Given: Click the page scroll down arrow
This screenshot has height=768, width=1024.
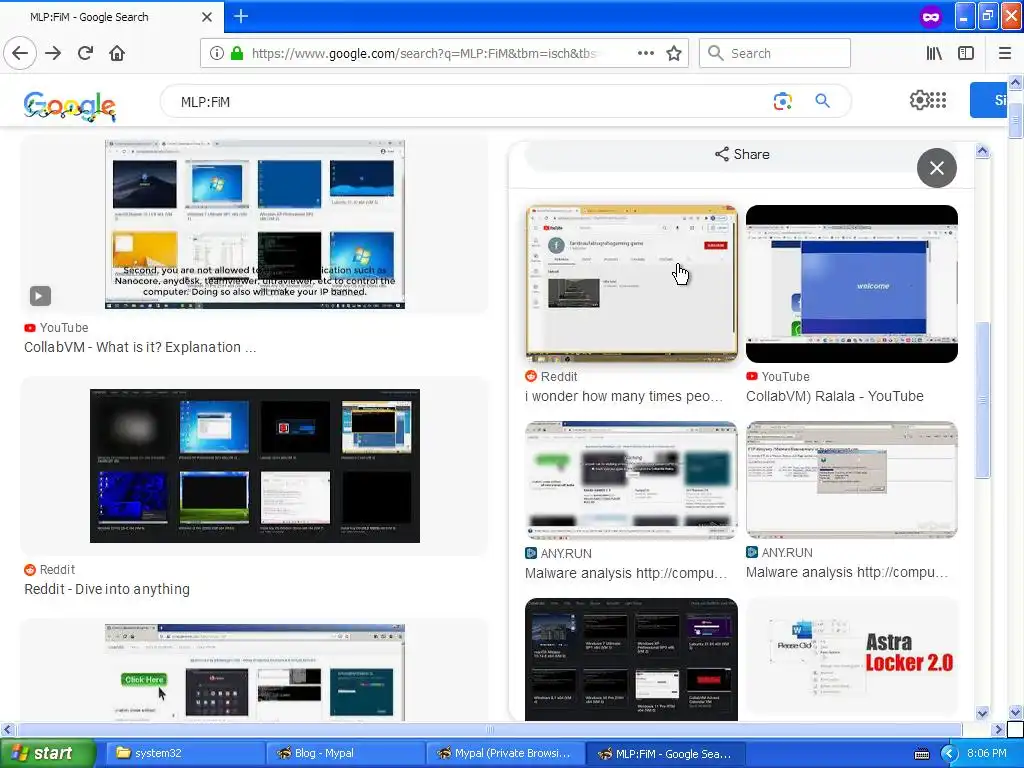Looking at the screenshot, I should coord(1015,712).
